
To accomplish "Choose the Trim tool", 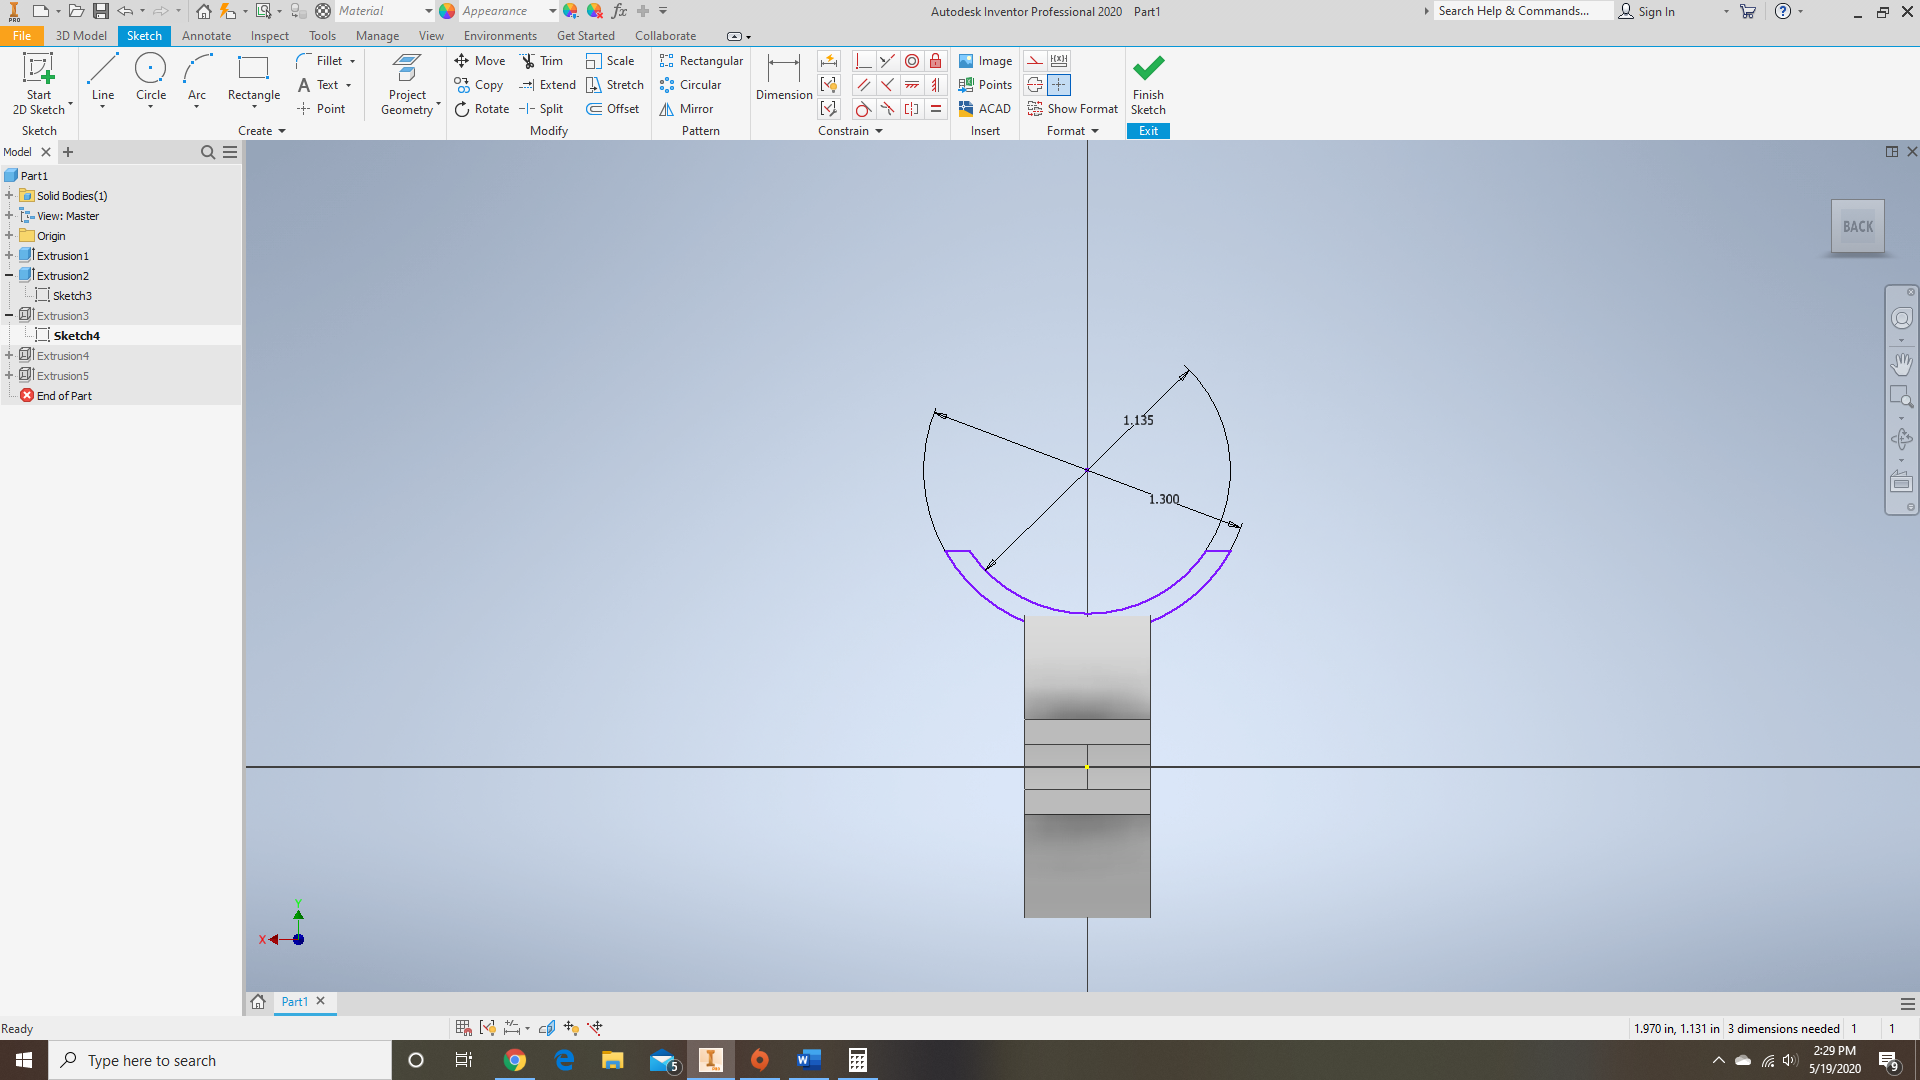I will point(541,61).
